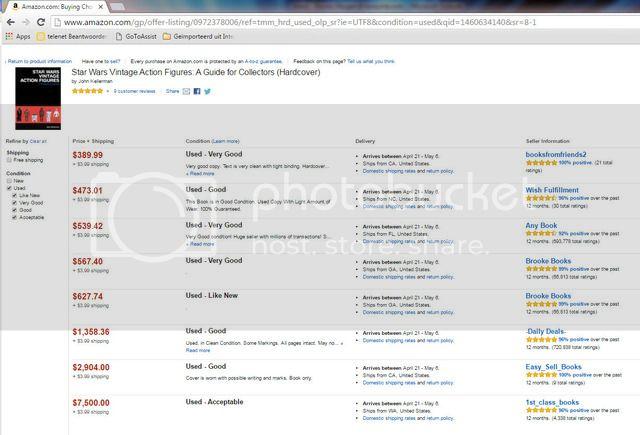
Task: Open Domestic shipping rates for $2,904.00 offer
Action: point(389,383)
